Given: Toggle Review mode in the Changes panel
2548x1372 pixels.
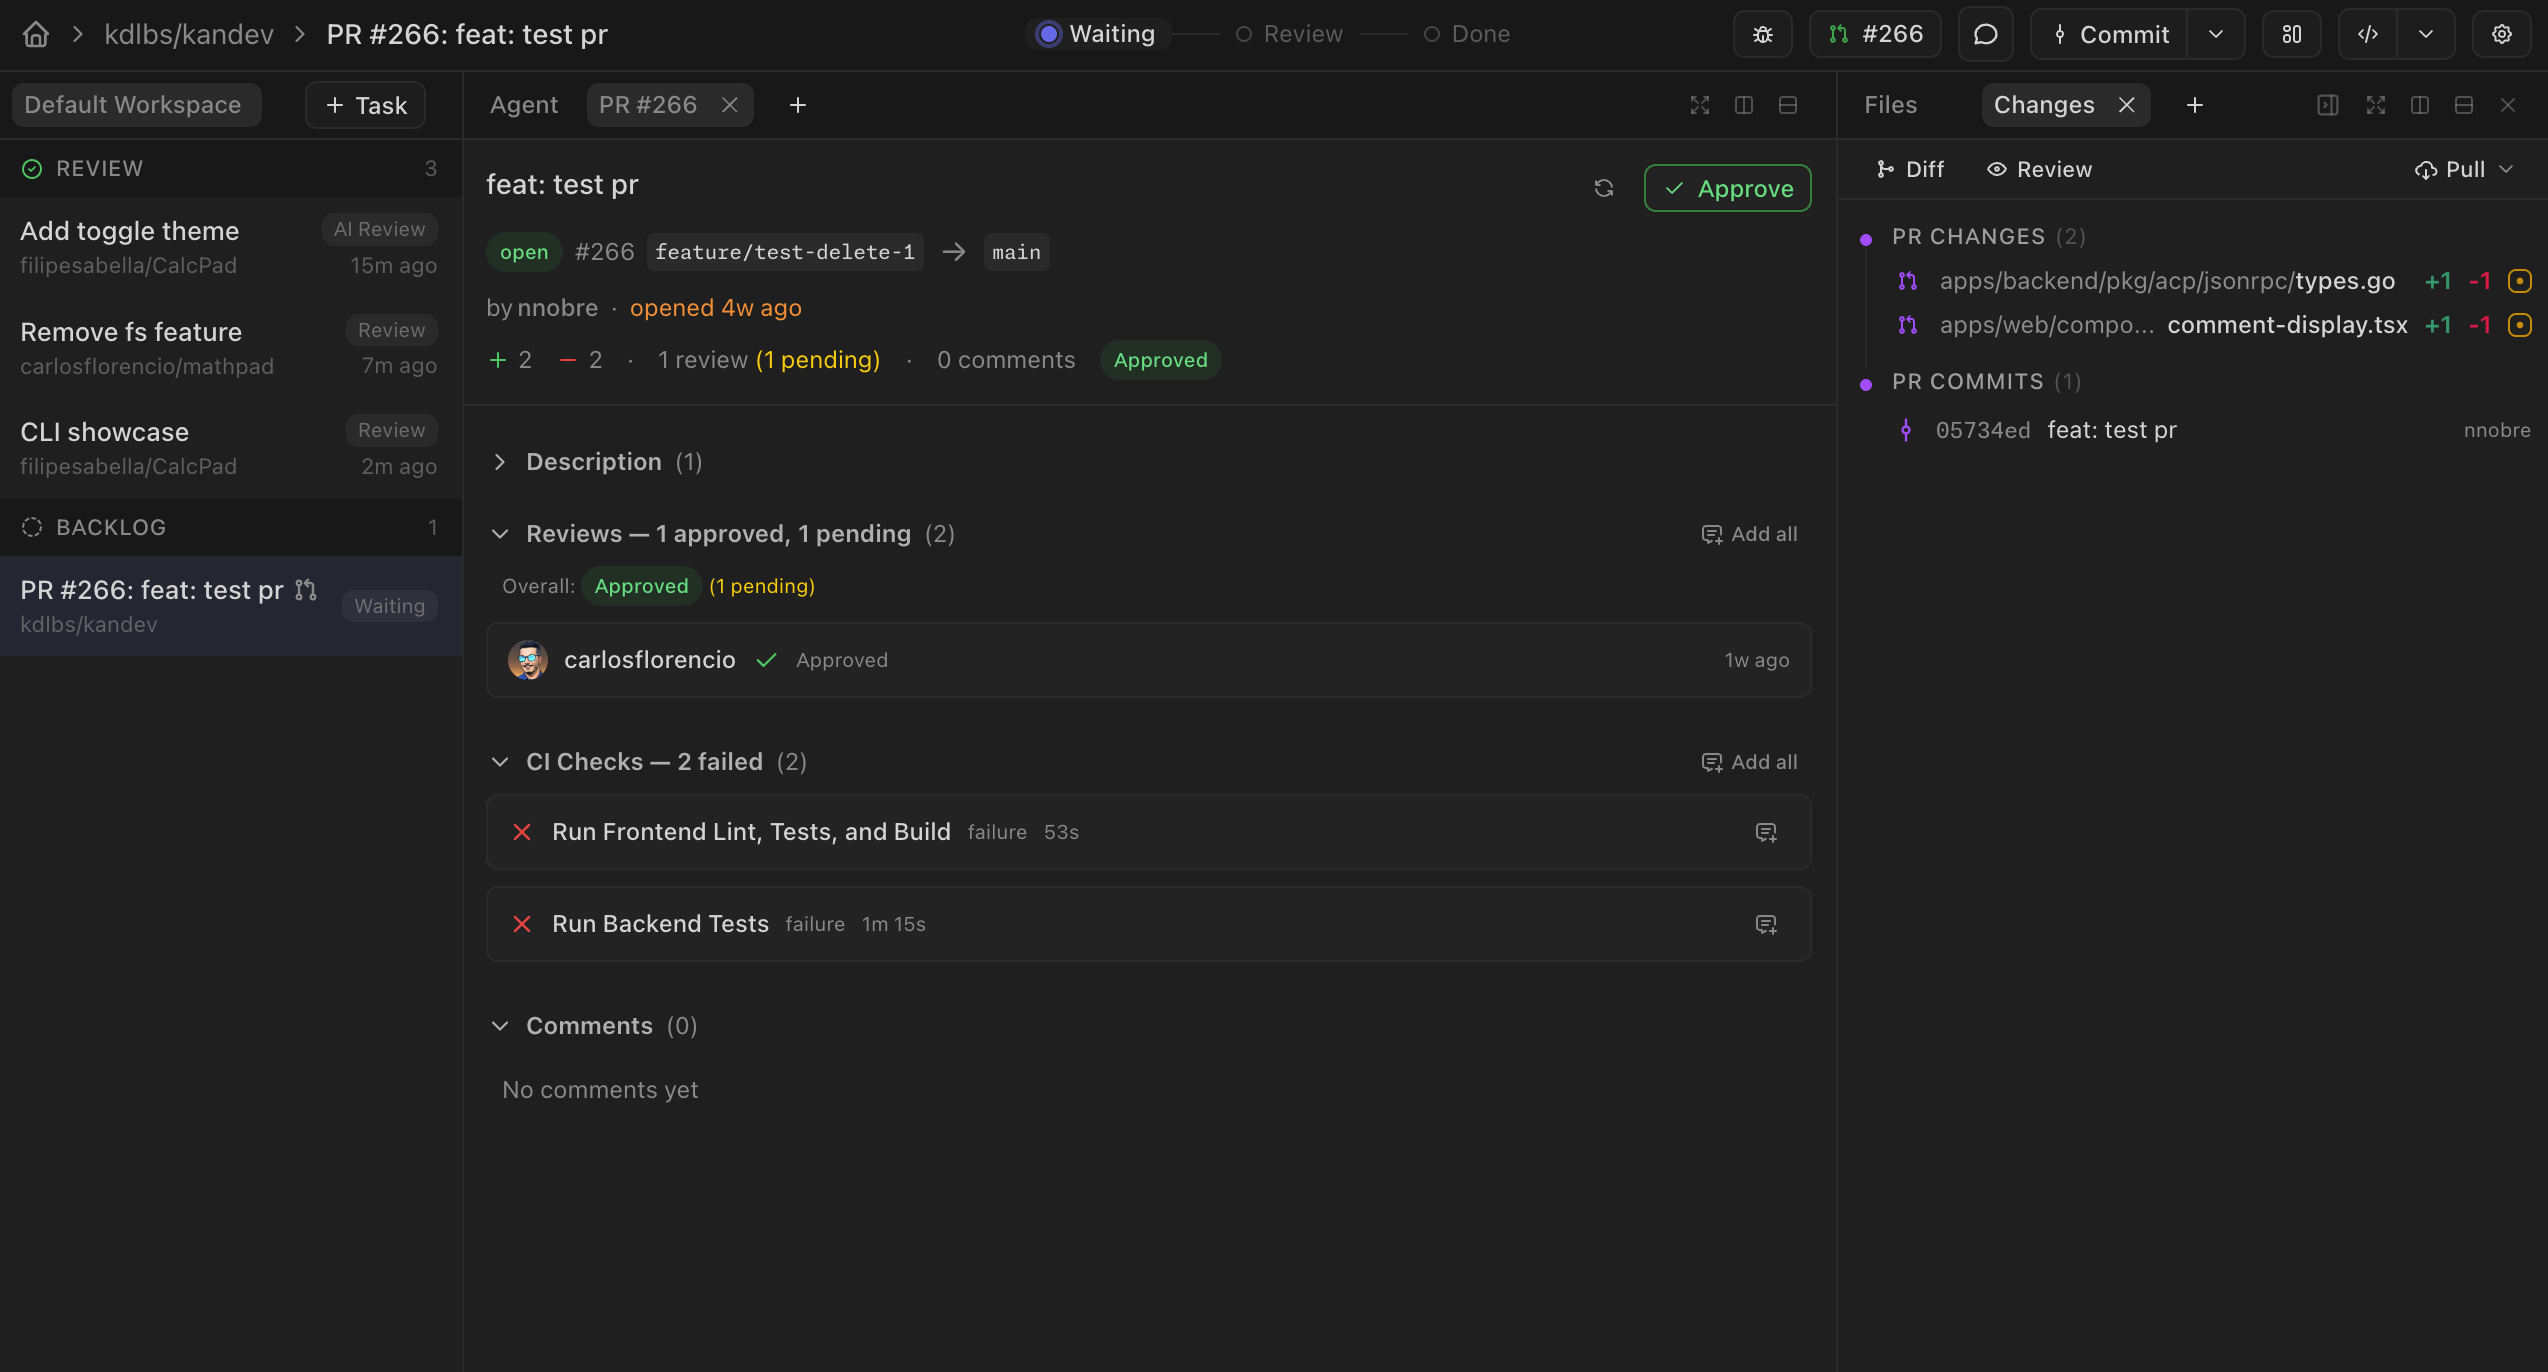Looking at the screenshot, I should pyautogui.click(x=2039, y=169).
